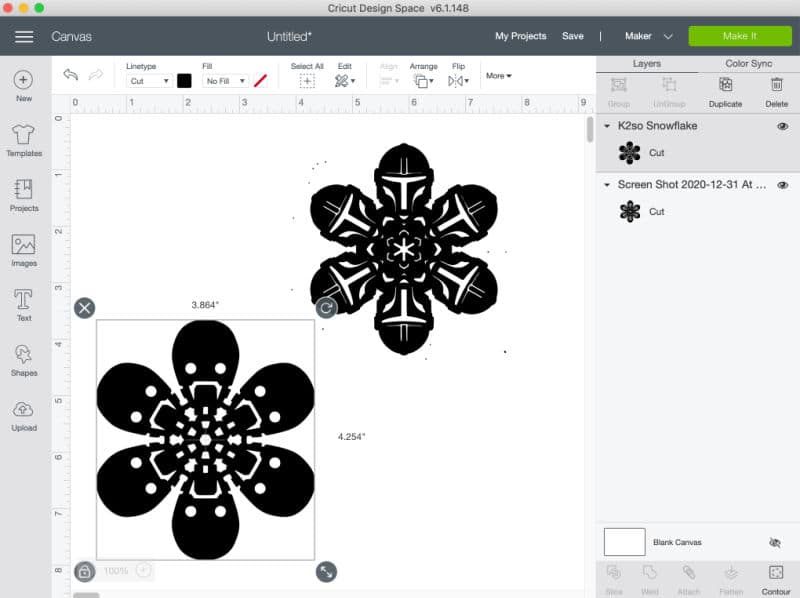Hide the K2so Snowflake layer
This screenshot has height=598, width=800.
click(782, 126)
